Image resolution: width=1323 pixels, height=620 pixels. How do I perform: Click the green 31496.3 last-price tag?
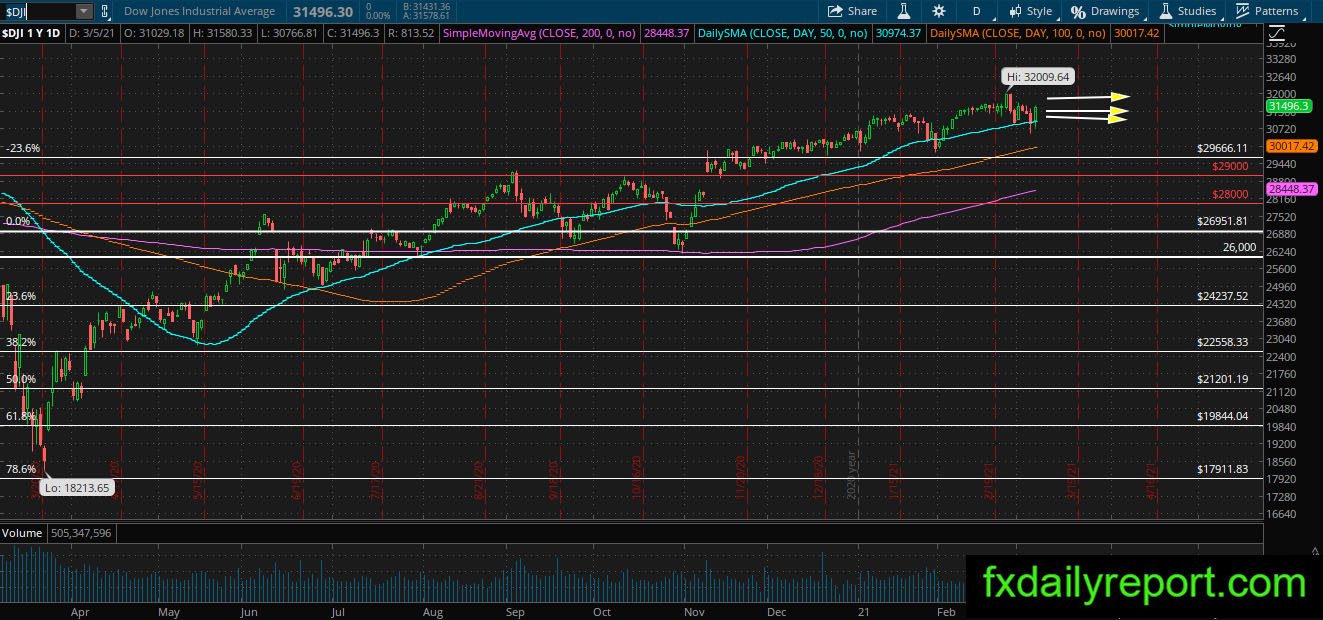(x=1287, y=106)
